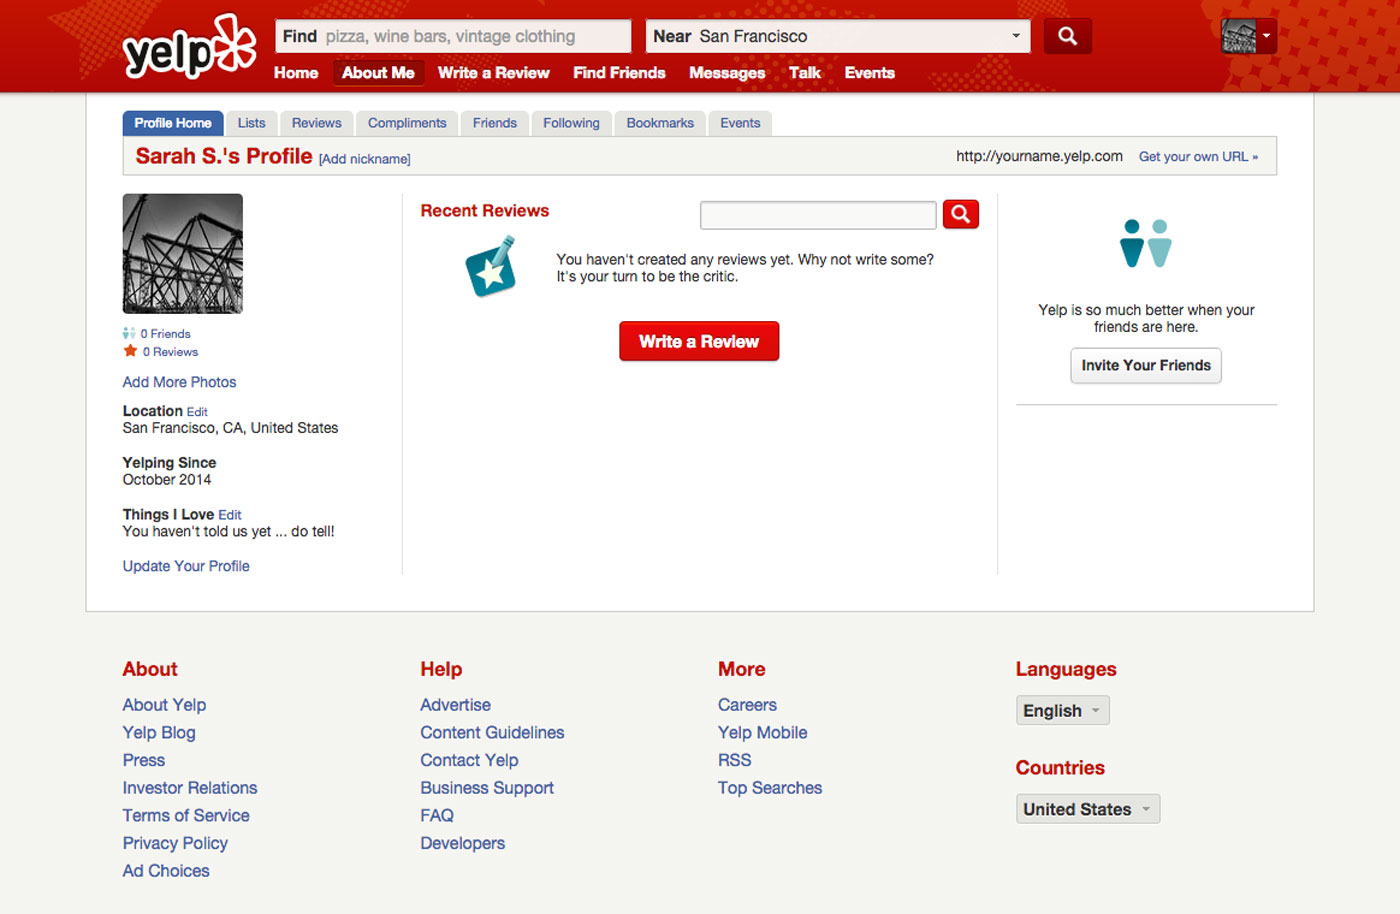
Task: Open the United States country dropdown
Action: pos(1087,809)
